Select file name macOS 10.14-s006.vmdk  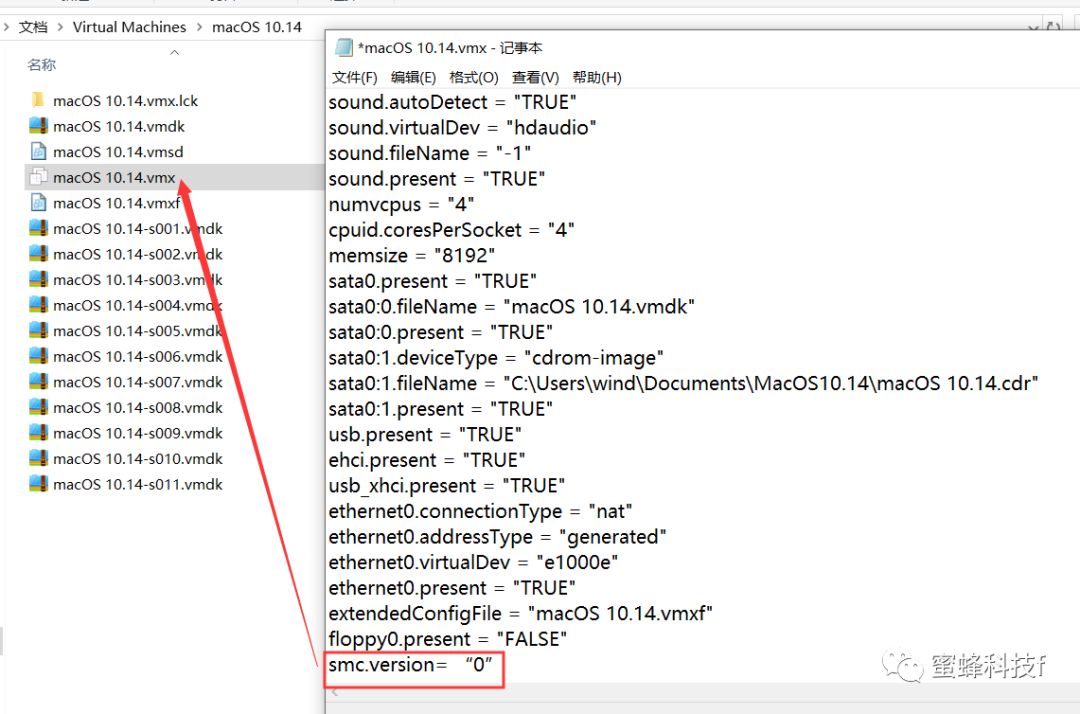[138, 356]
